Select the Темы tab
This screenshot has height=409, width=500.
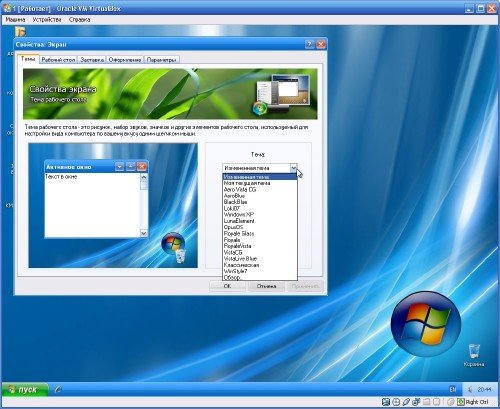coord(28,59)
